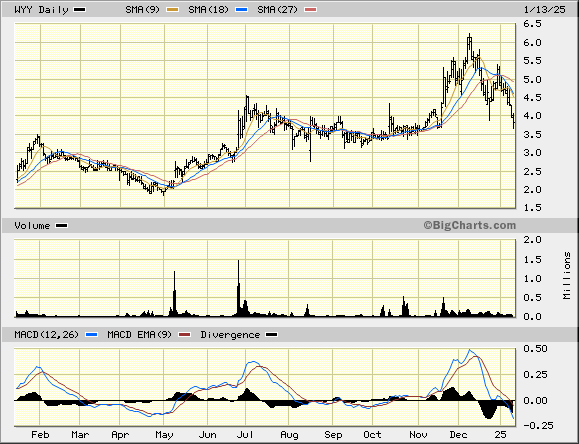Click the Nov month axis label

click(418, 435)
